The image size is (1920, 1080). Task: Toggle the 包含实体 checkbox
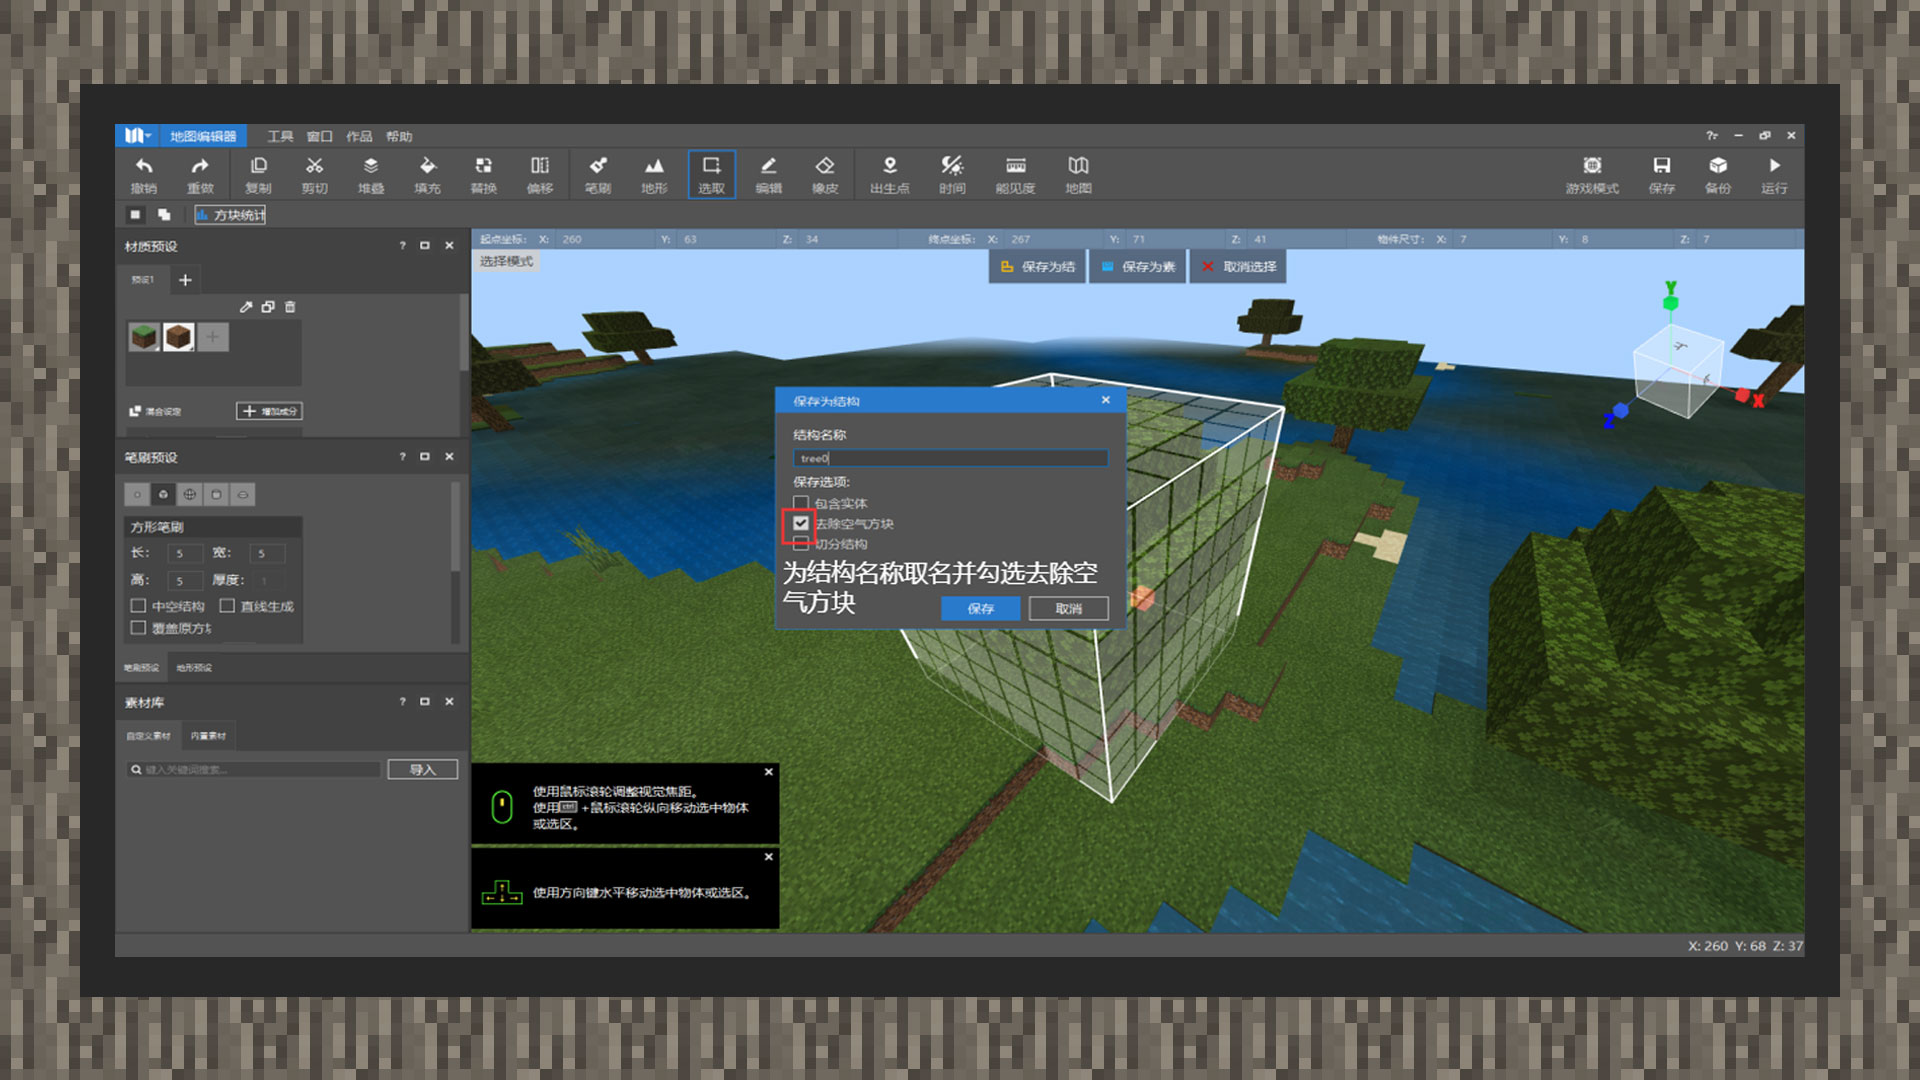(x=801, y=503)
